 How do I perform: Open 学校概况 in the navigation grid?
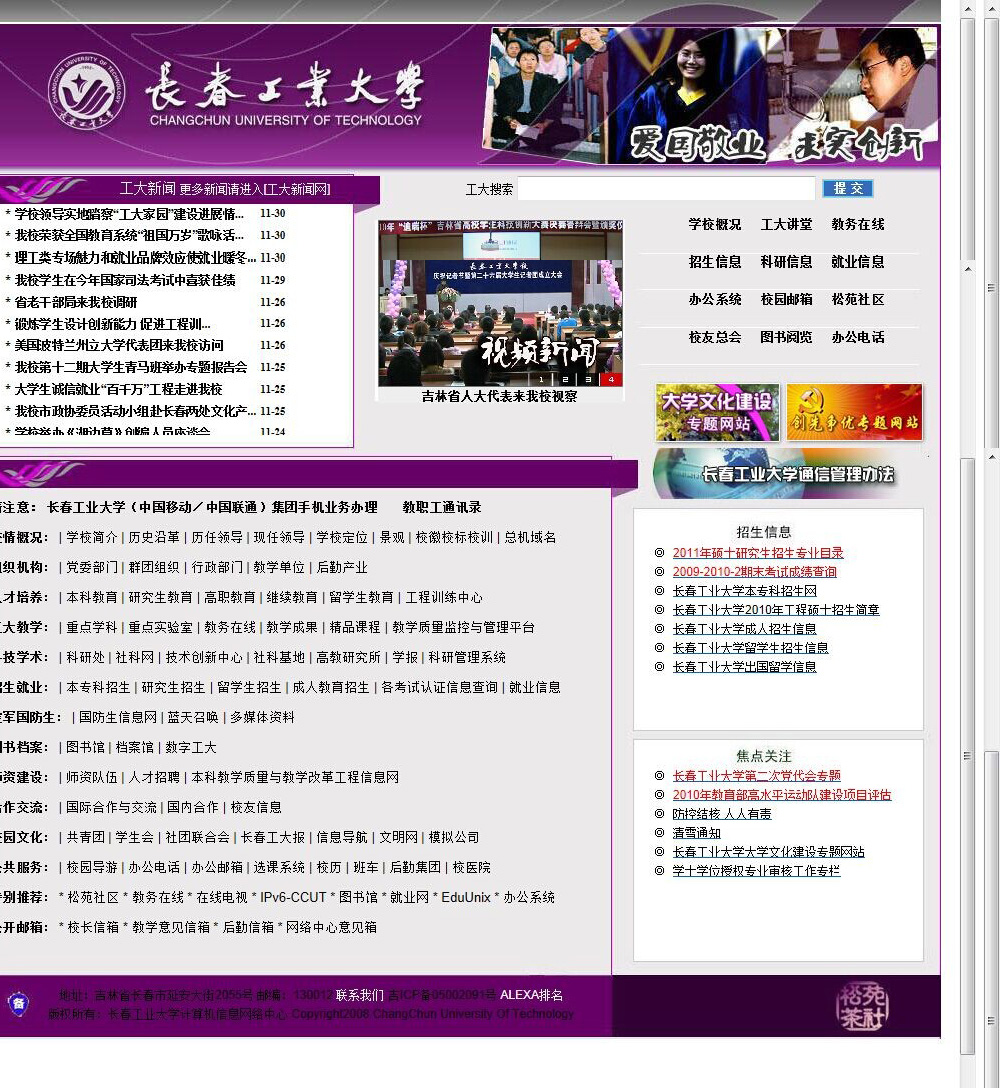pos(715,225)
